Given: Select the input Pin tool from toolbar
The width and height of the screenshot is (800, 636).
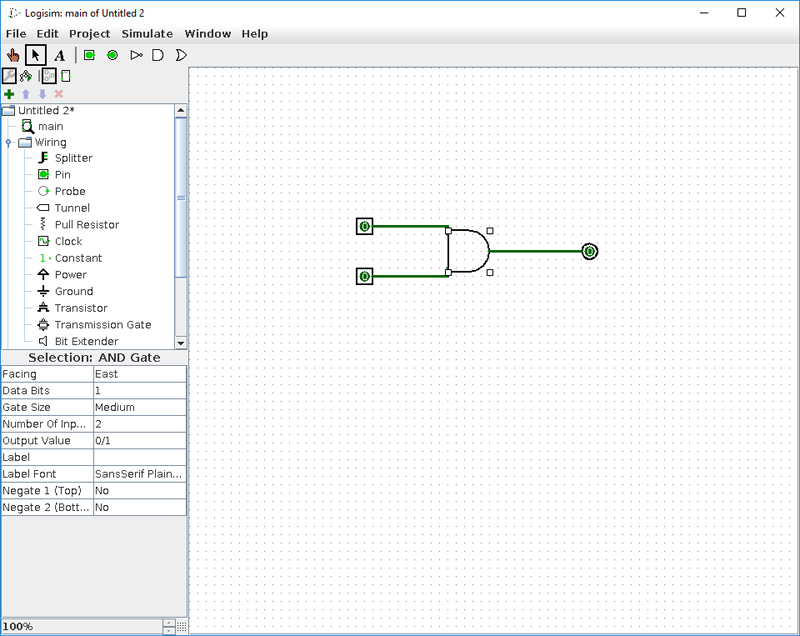Looking at the screenshot, I should [88, 55].
